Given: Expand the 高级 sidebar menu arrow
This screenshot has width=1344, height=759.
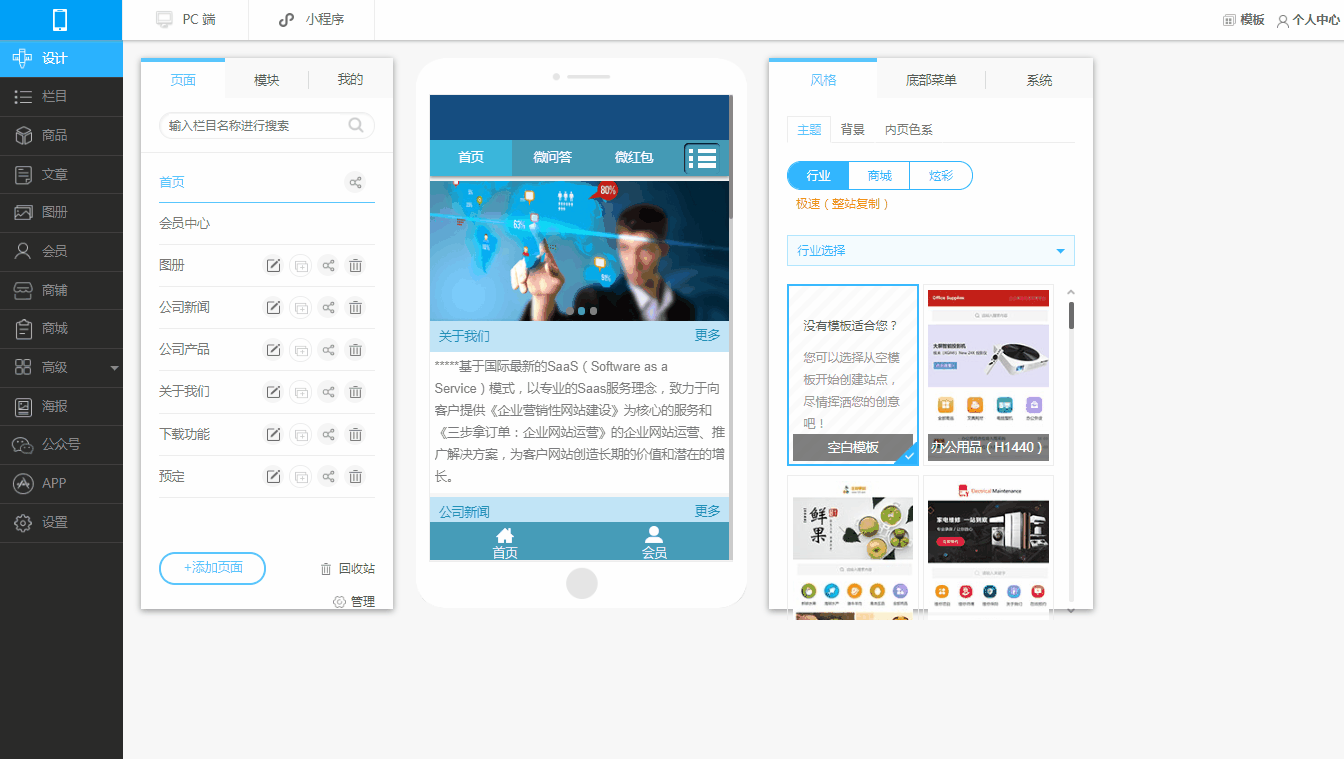Looking at the screenshot, I should coord(114,368).
